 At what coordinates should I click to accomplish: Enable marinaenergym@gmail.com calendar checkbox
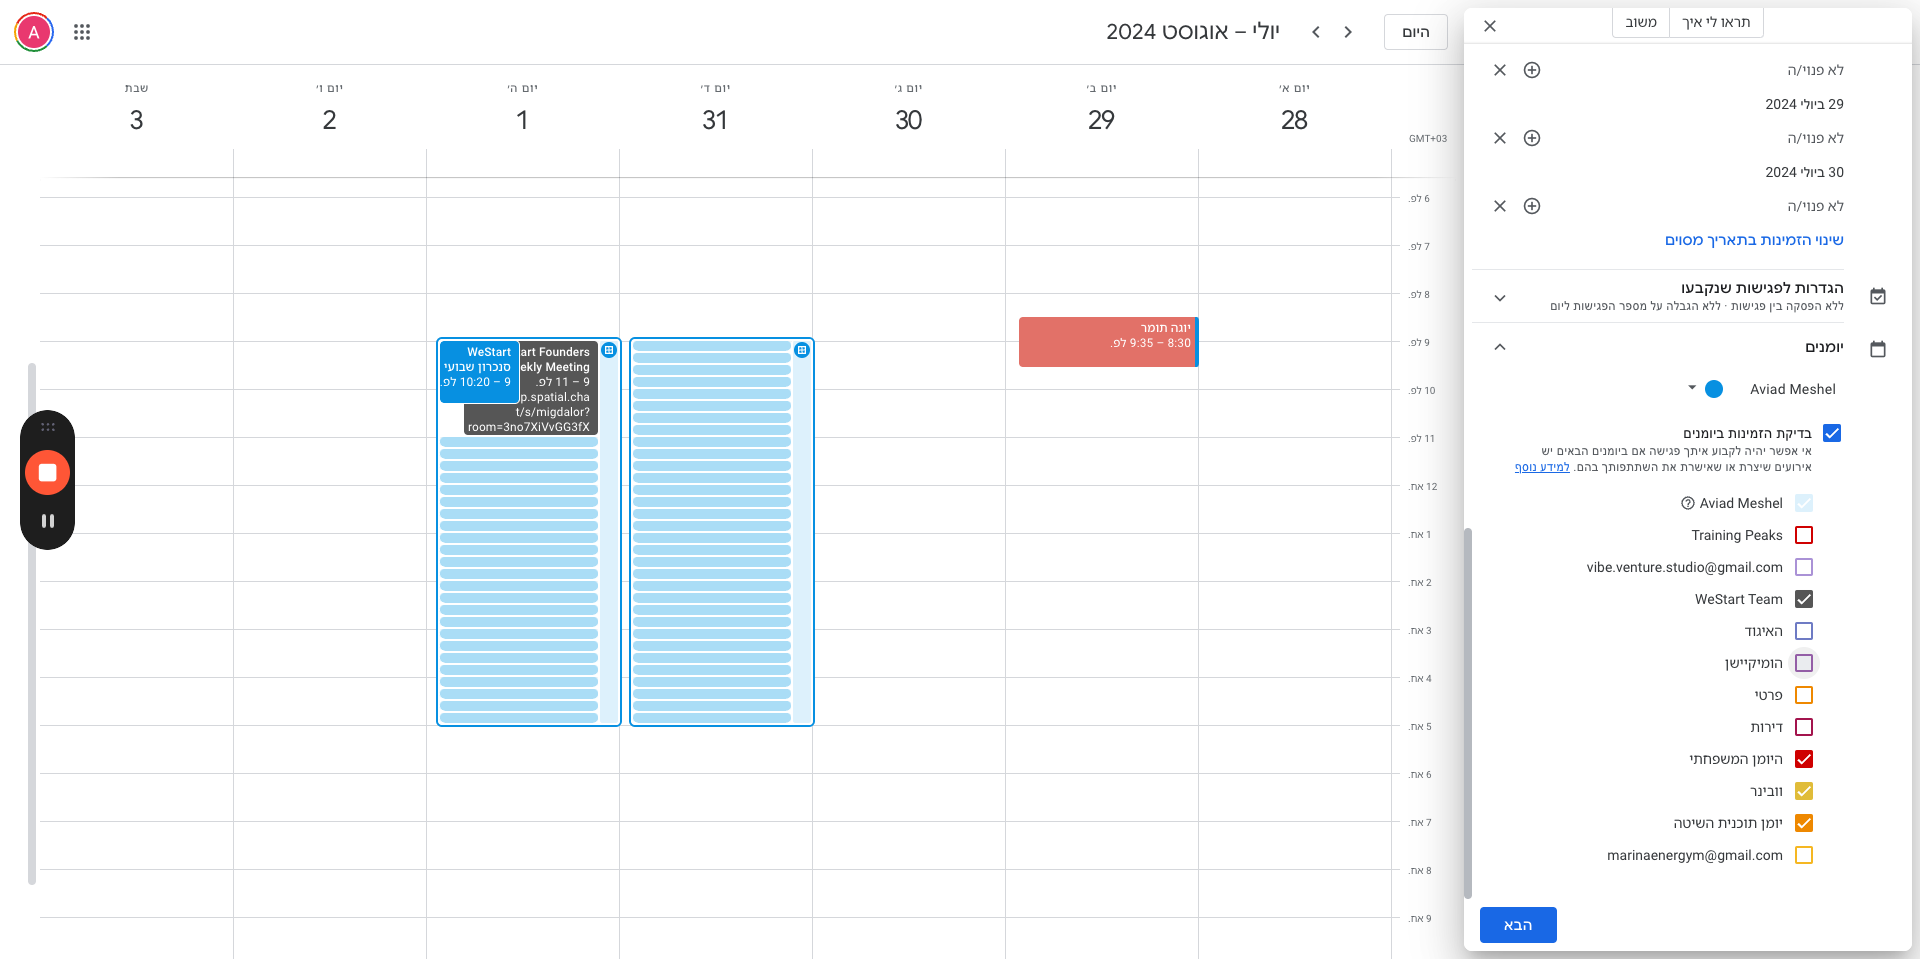pos(1804,855)
